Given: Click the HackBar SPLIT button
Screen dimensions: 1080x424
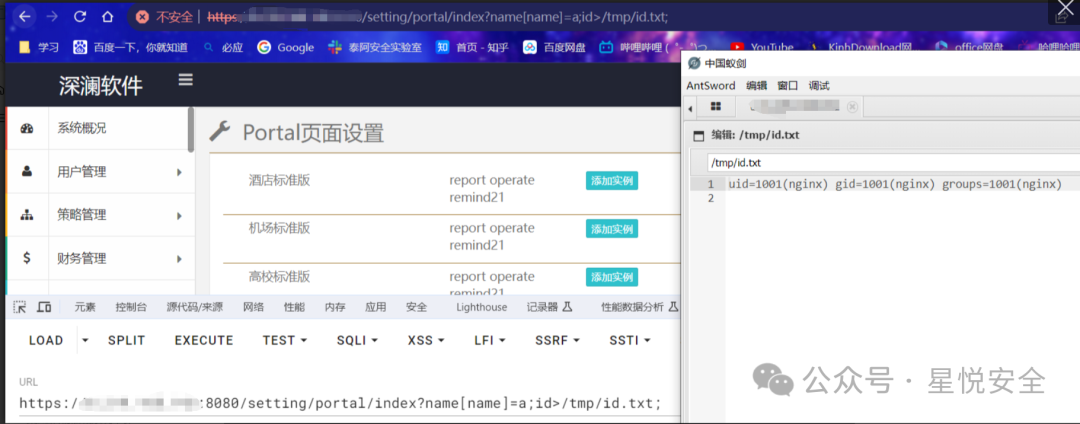Looking at the screenshot, I should 127,340.
